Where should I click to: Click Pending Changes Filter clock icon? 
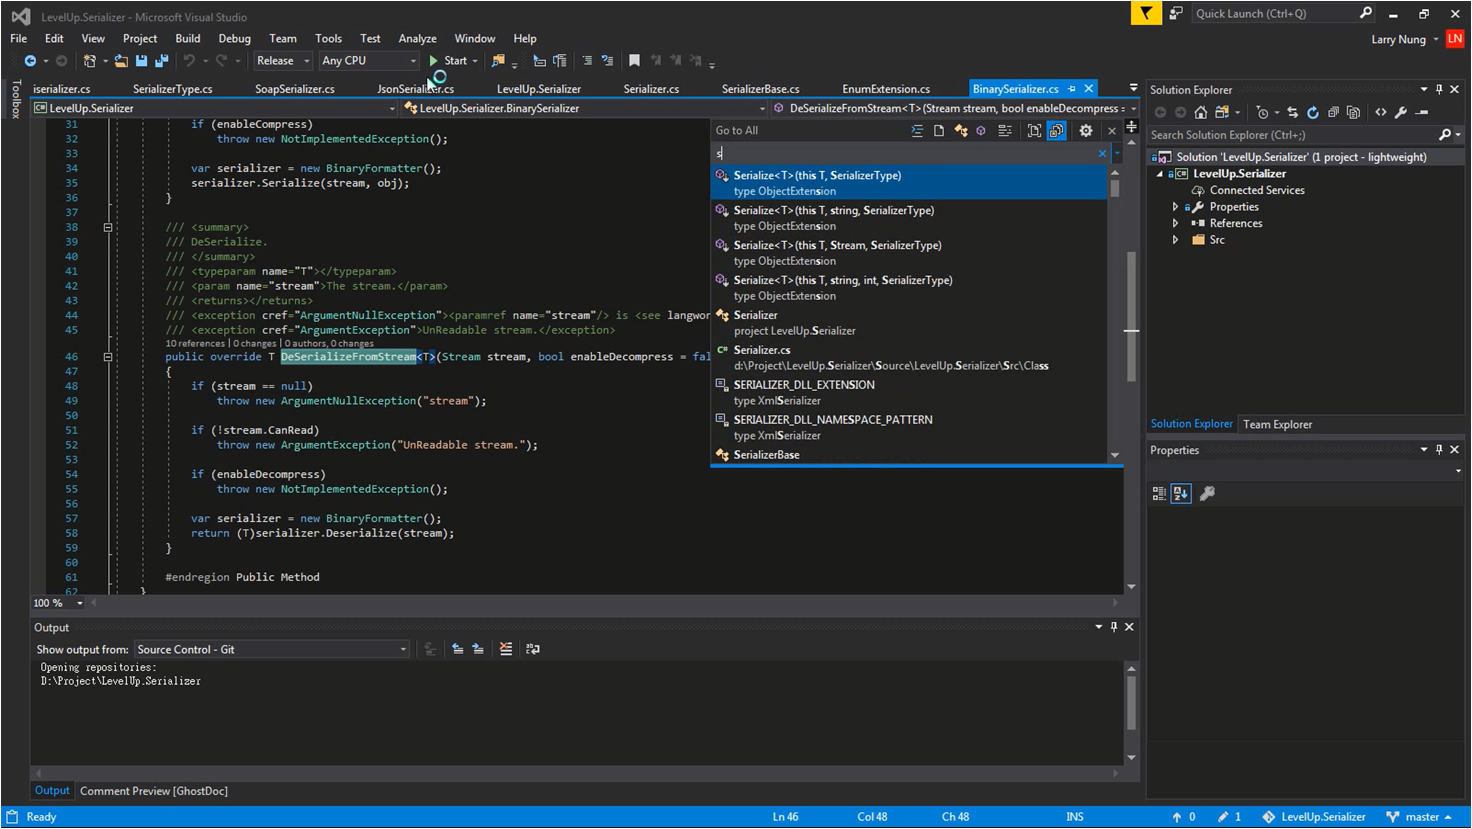(x=1262, y=113)
